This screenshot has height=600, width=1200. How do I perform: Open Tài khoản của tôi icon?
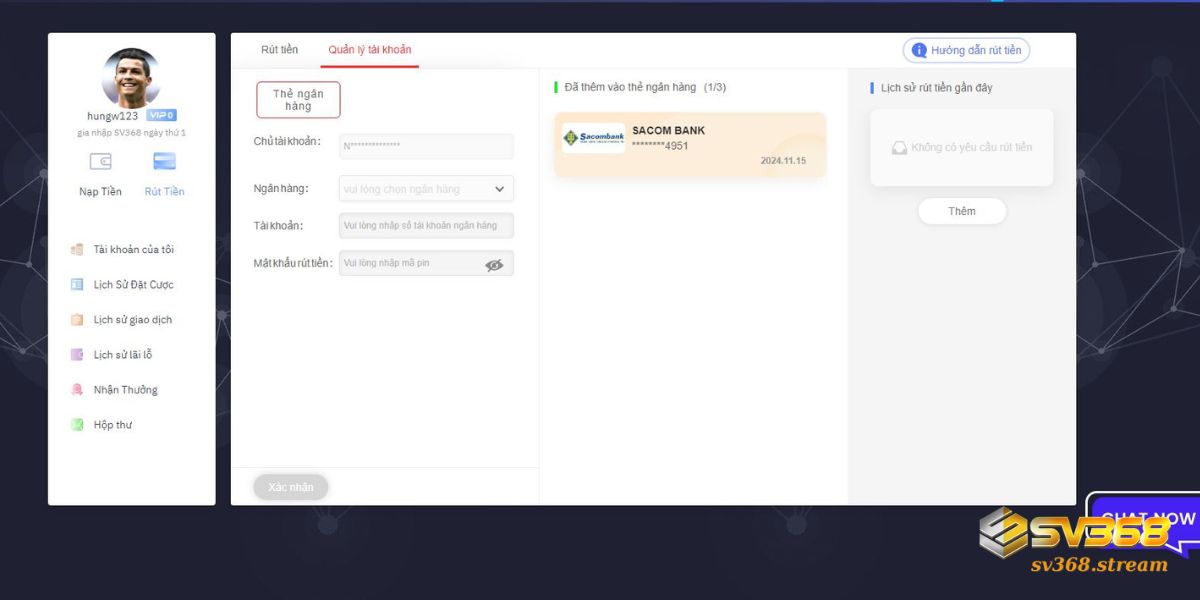(x=77, y=250)
